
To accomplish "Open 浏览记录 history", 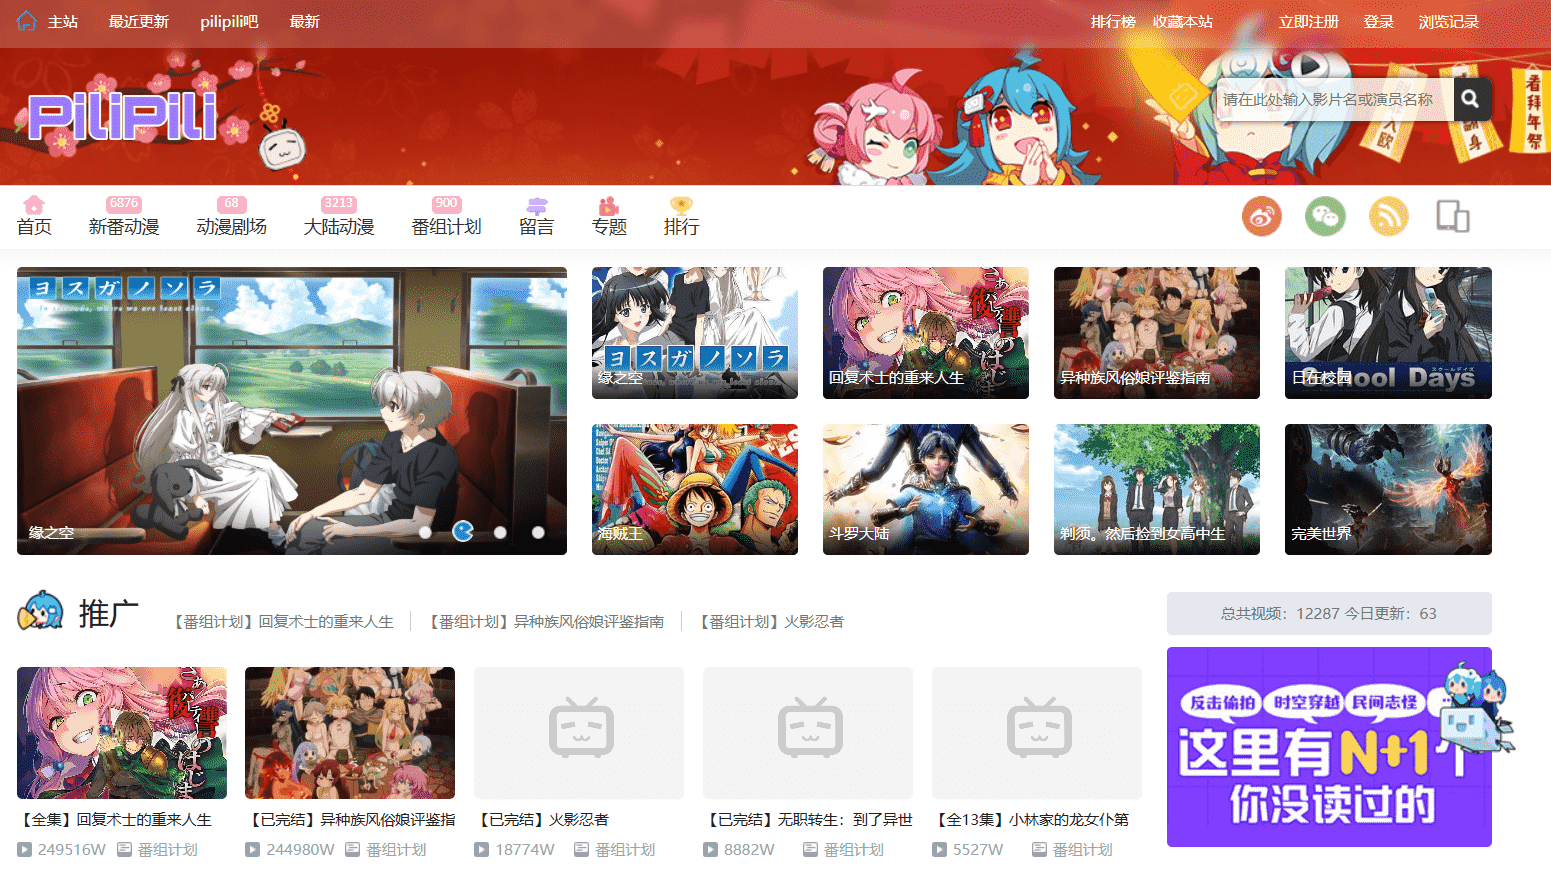I will (1449, 22).
